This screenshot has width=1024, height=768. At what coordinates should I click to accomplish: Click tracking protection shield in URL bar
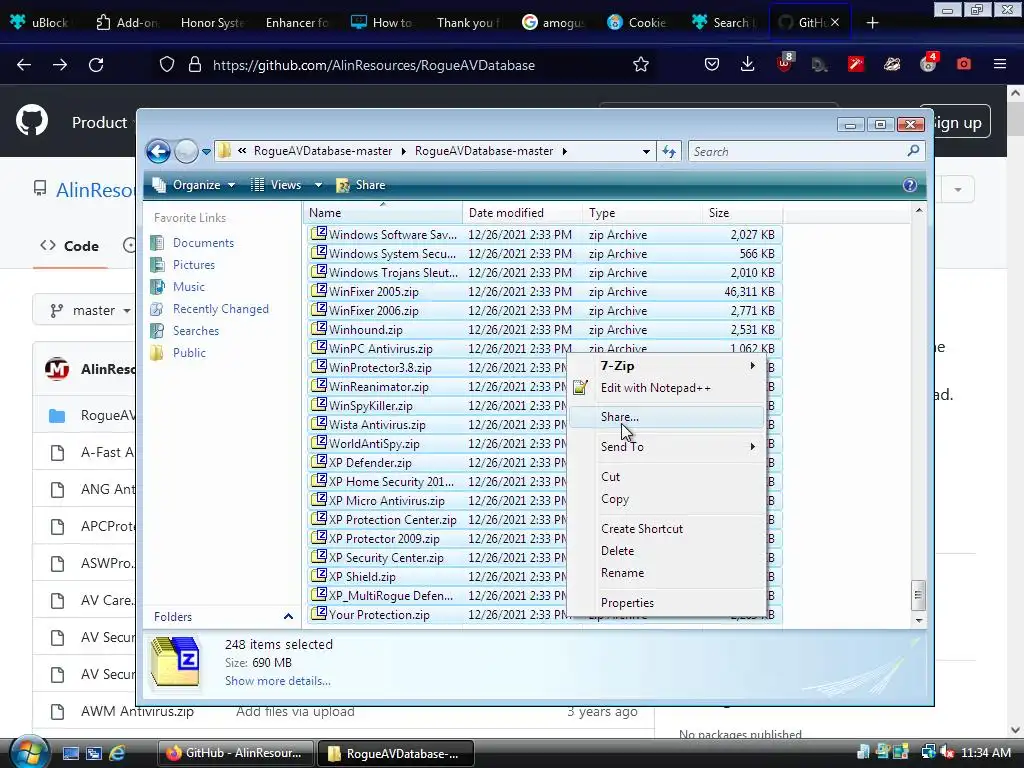(x=167, y=65)
